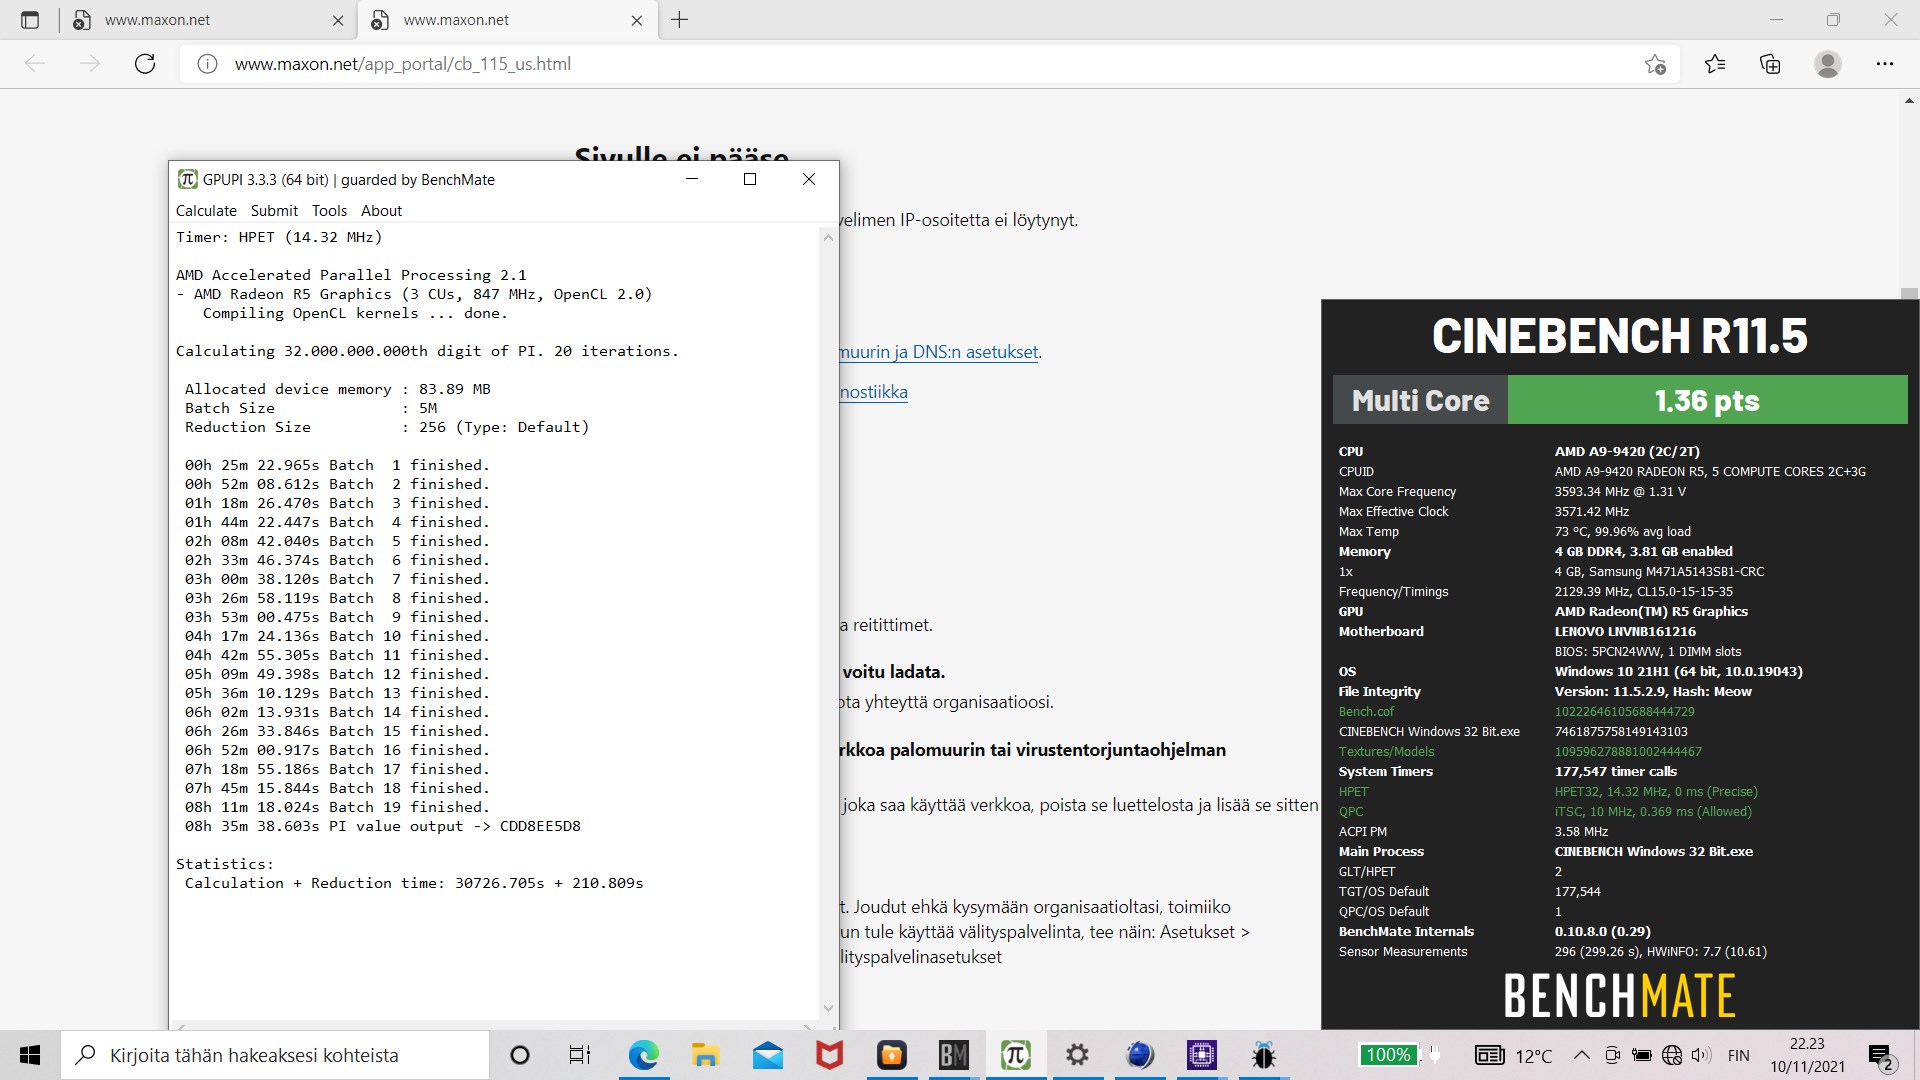Click the taskbar search box
The height and width of the screenshot is (1080, 1920).
pyautogui.click(x=275, y=1055)
